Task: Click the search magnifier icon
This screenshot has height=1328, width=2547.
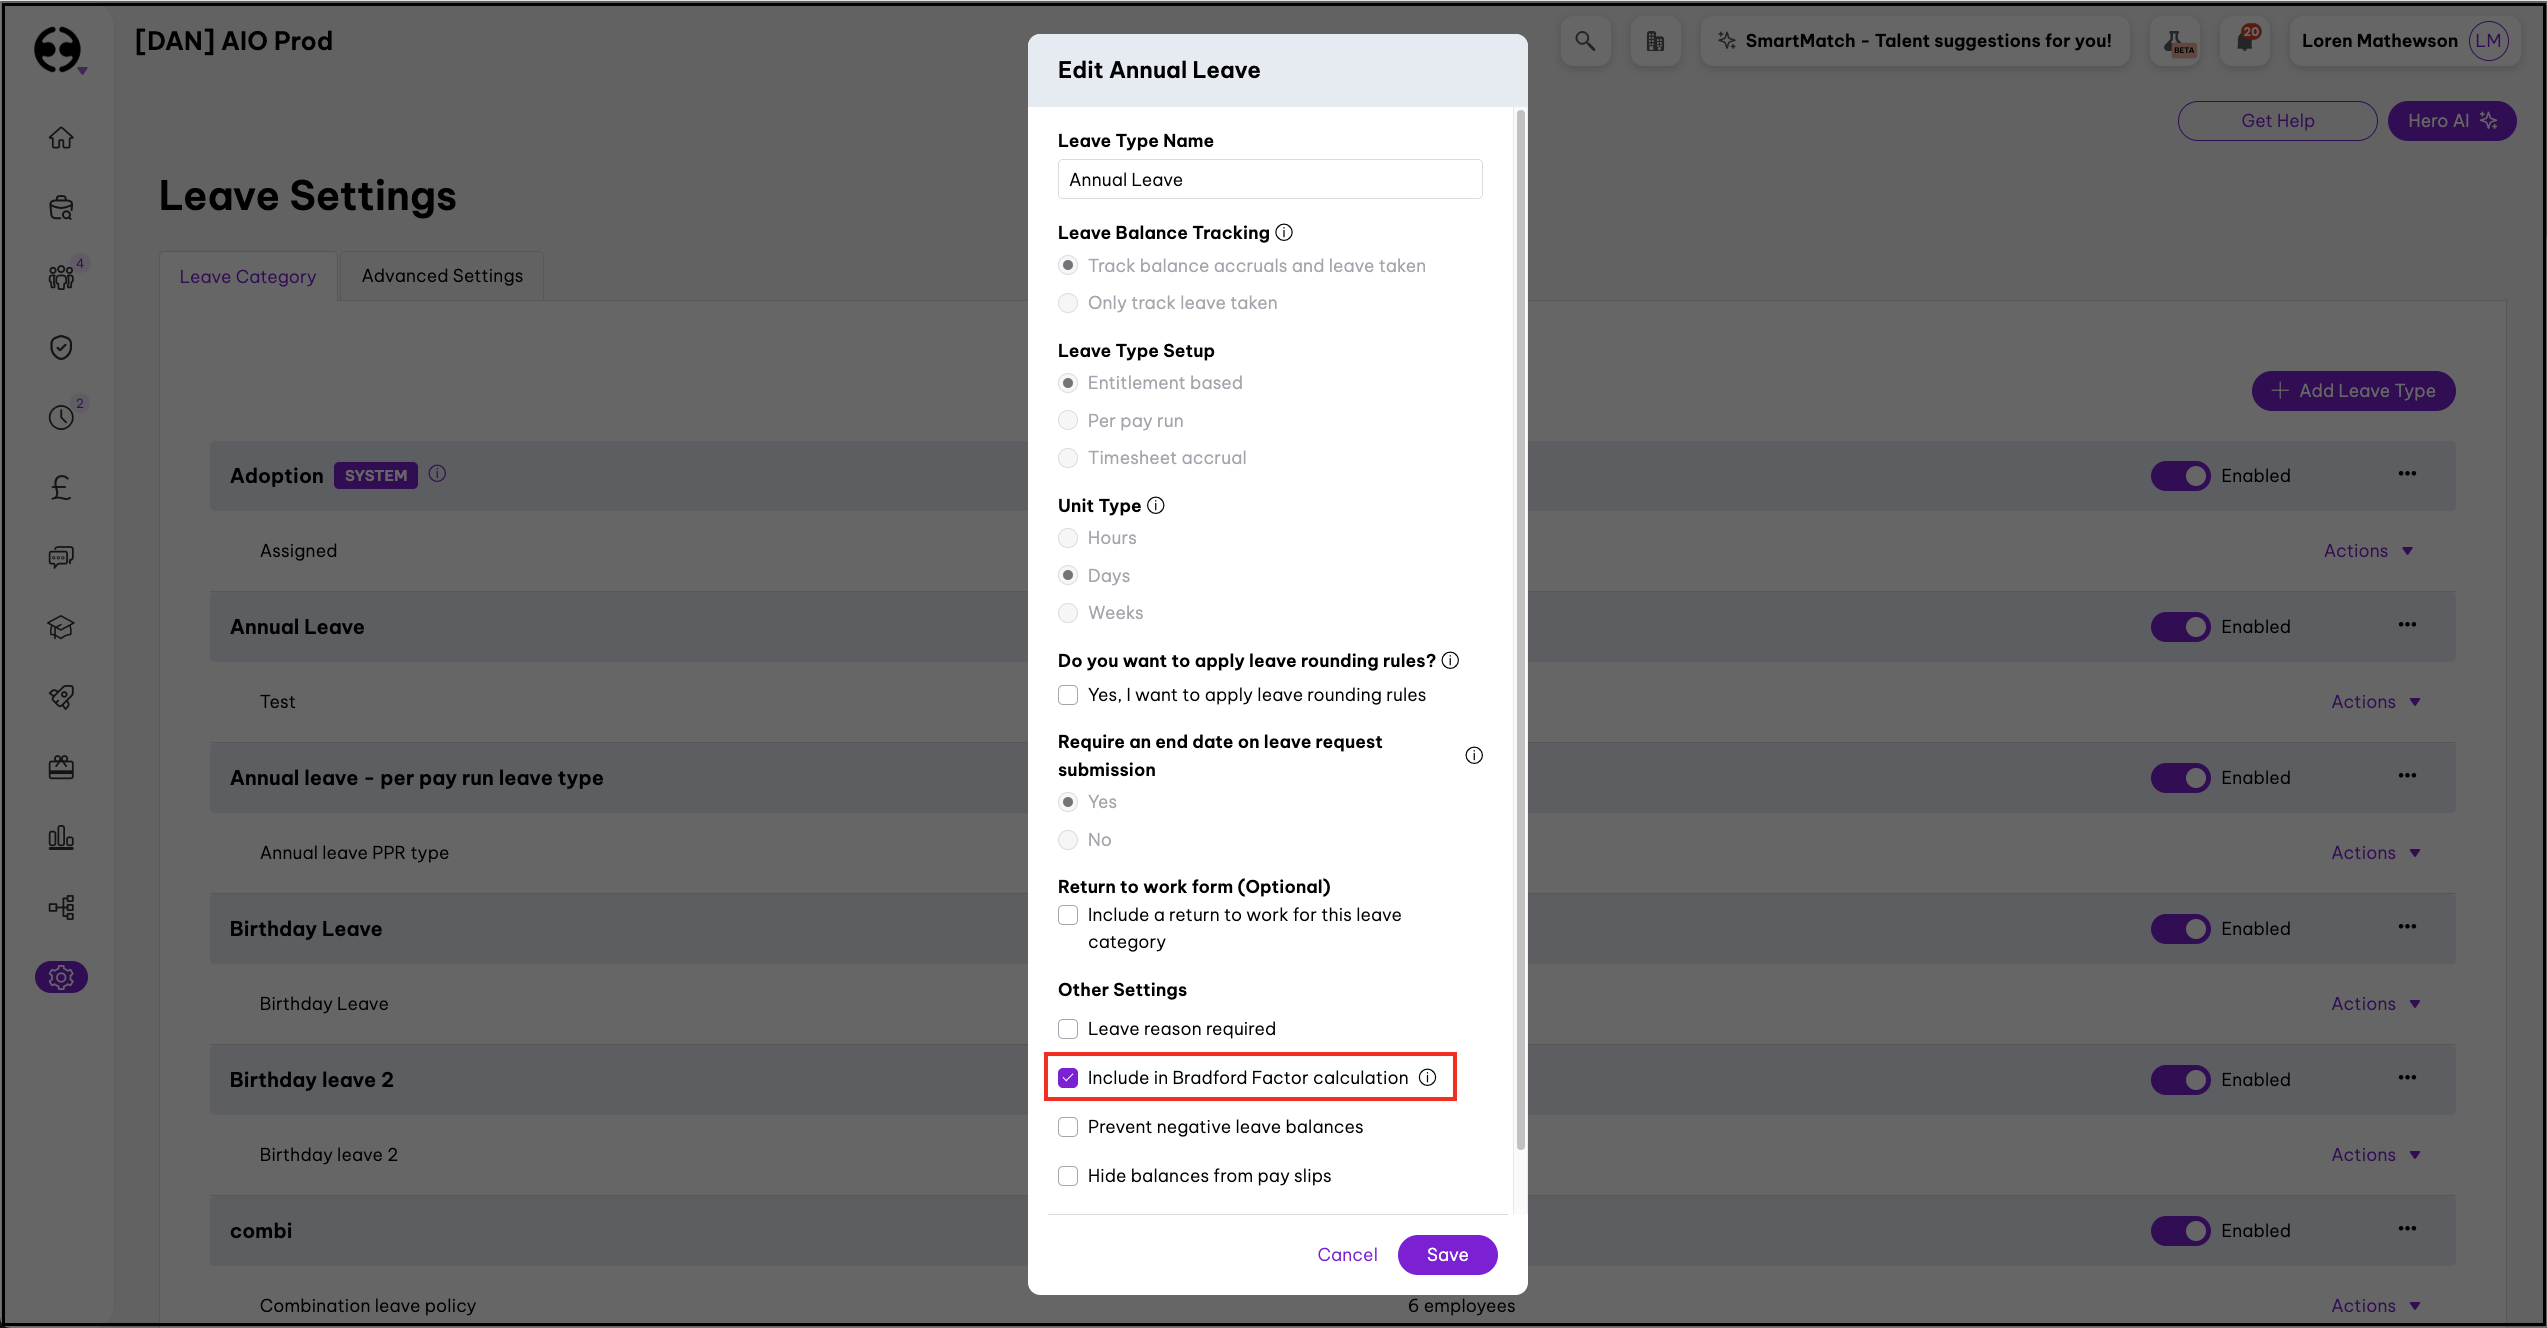Action: click(x=1585, y=41)
